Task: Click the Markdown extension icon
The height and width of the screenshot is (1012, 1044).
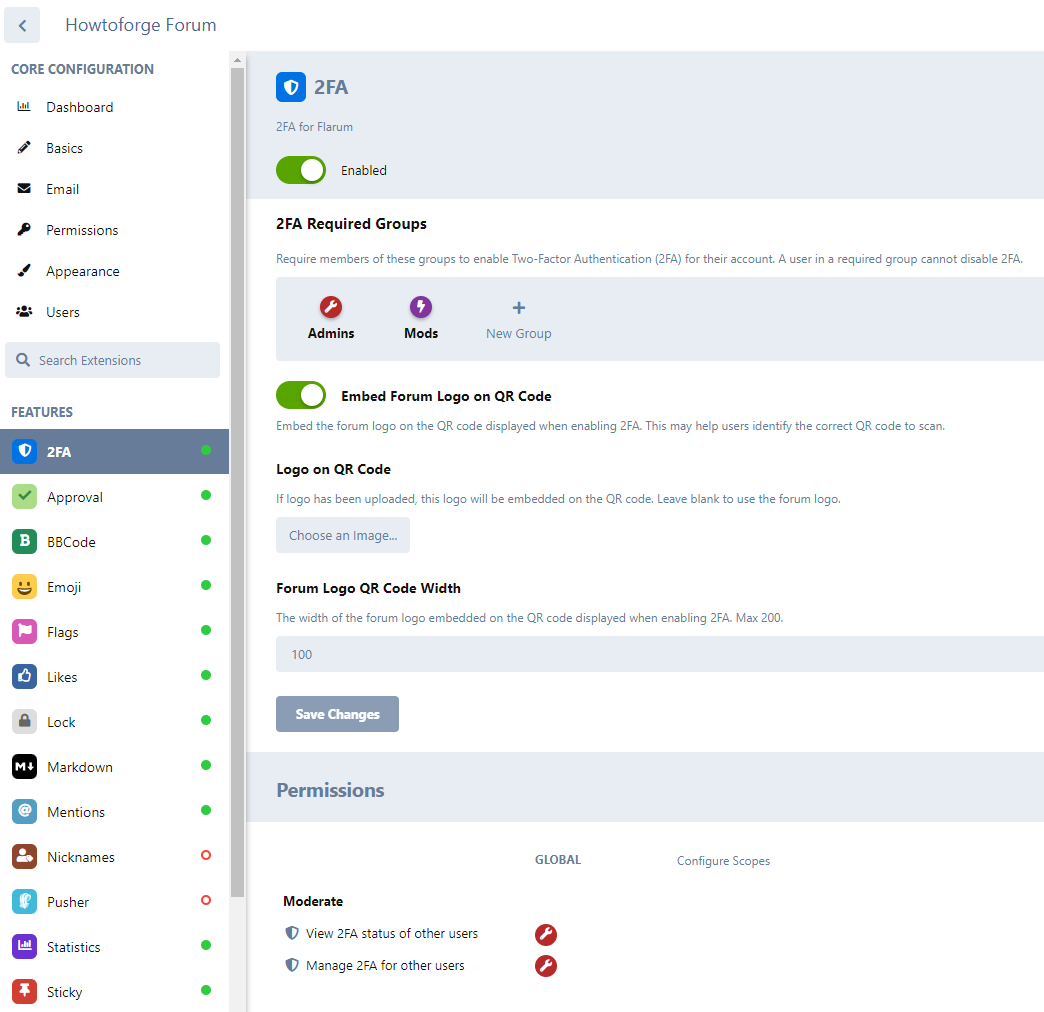Action: pos(24,767)
